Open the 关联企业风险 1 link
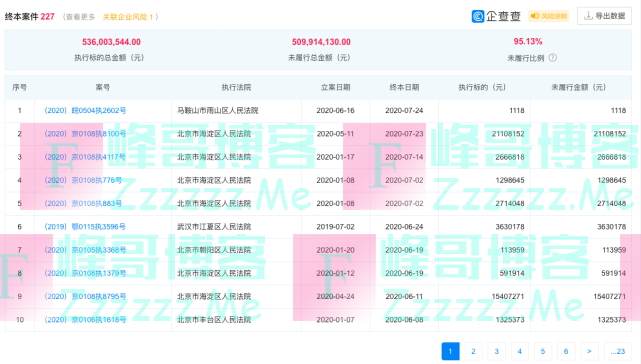Image resolution: width=641 pixels, height=364 pixels. [x=128, y=17]
